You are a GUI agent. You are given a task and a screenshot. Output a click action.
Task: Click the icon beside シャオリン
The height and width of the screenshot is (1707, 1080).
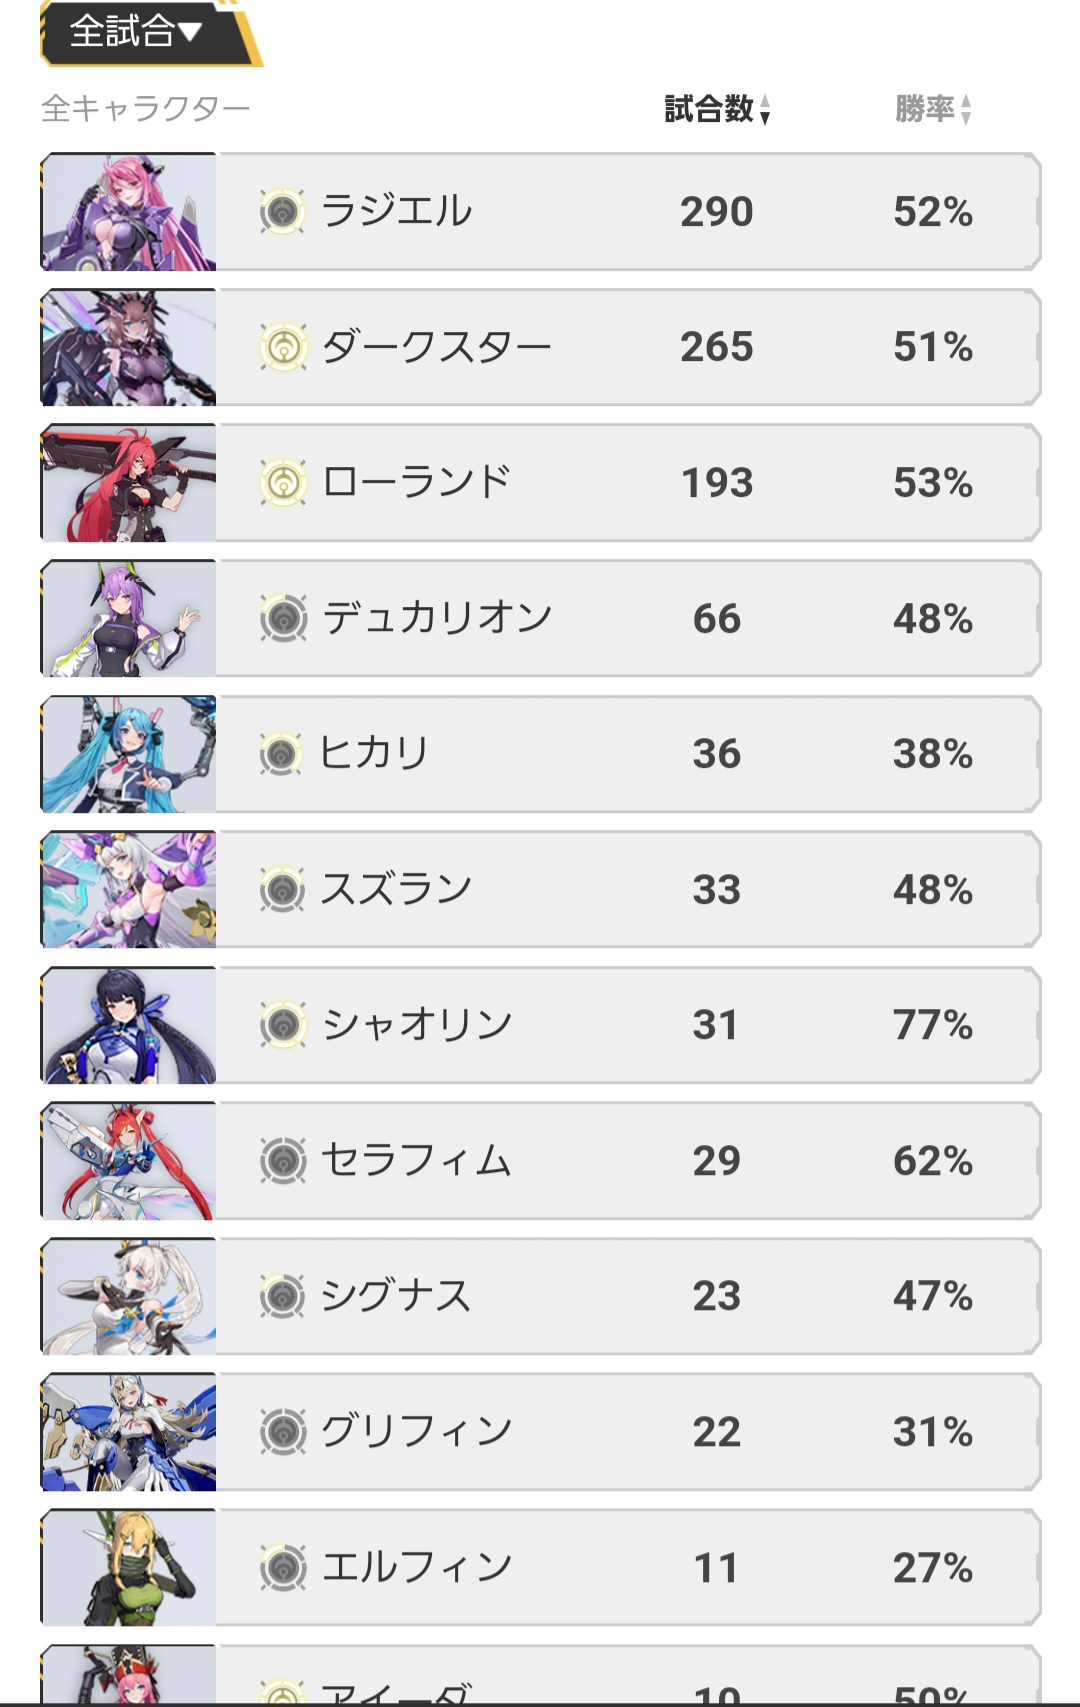[x=282, y=1025]
